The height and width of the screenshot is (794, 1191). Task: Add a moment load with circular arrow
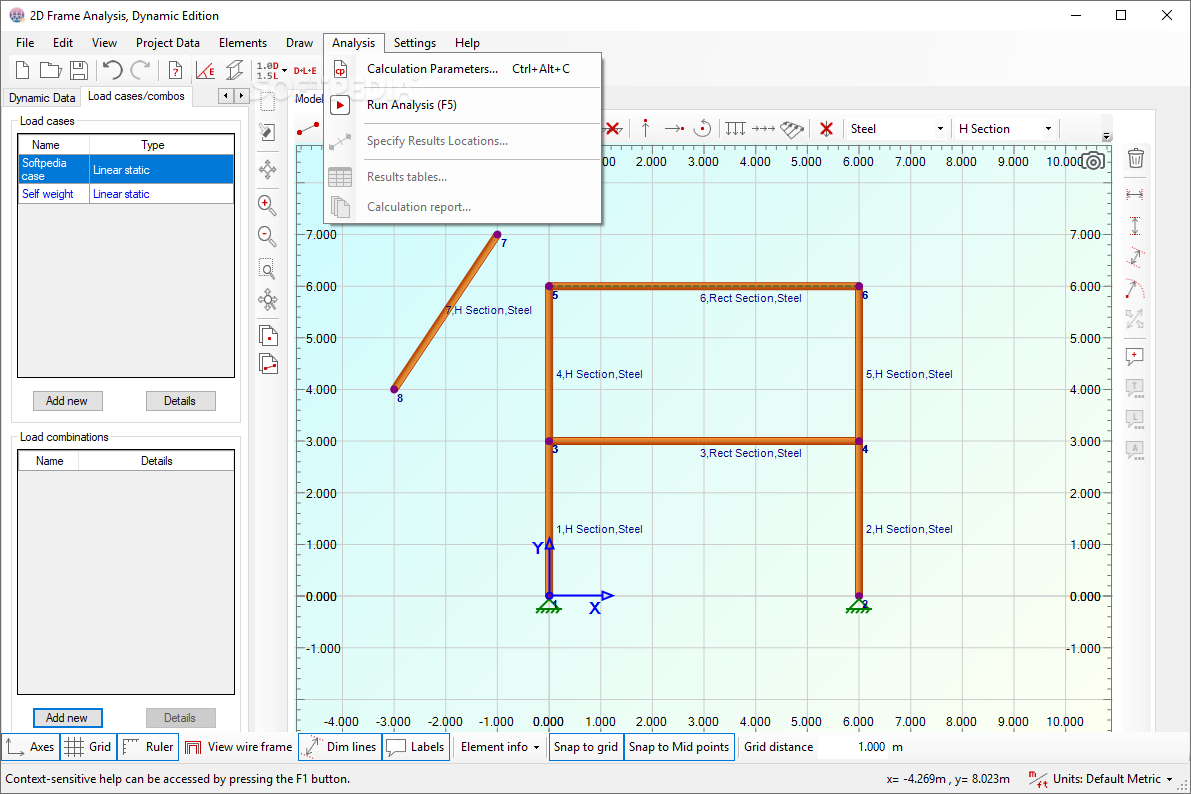pyautogui.click(x=703, y=128)
